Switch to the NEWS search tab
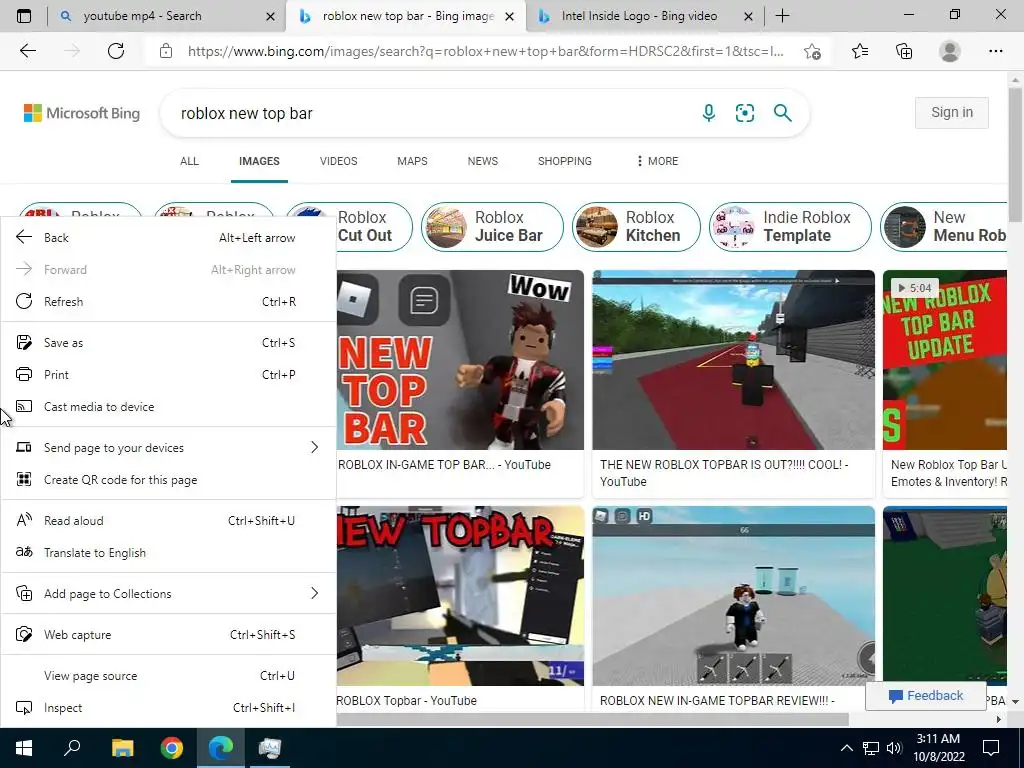This screenshot has height=768, width=1024. click(x=483, y=161)
